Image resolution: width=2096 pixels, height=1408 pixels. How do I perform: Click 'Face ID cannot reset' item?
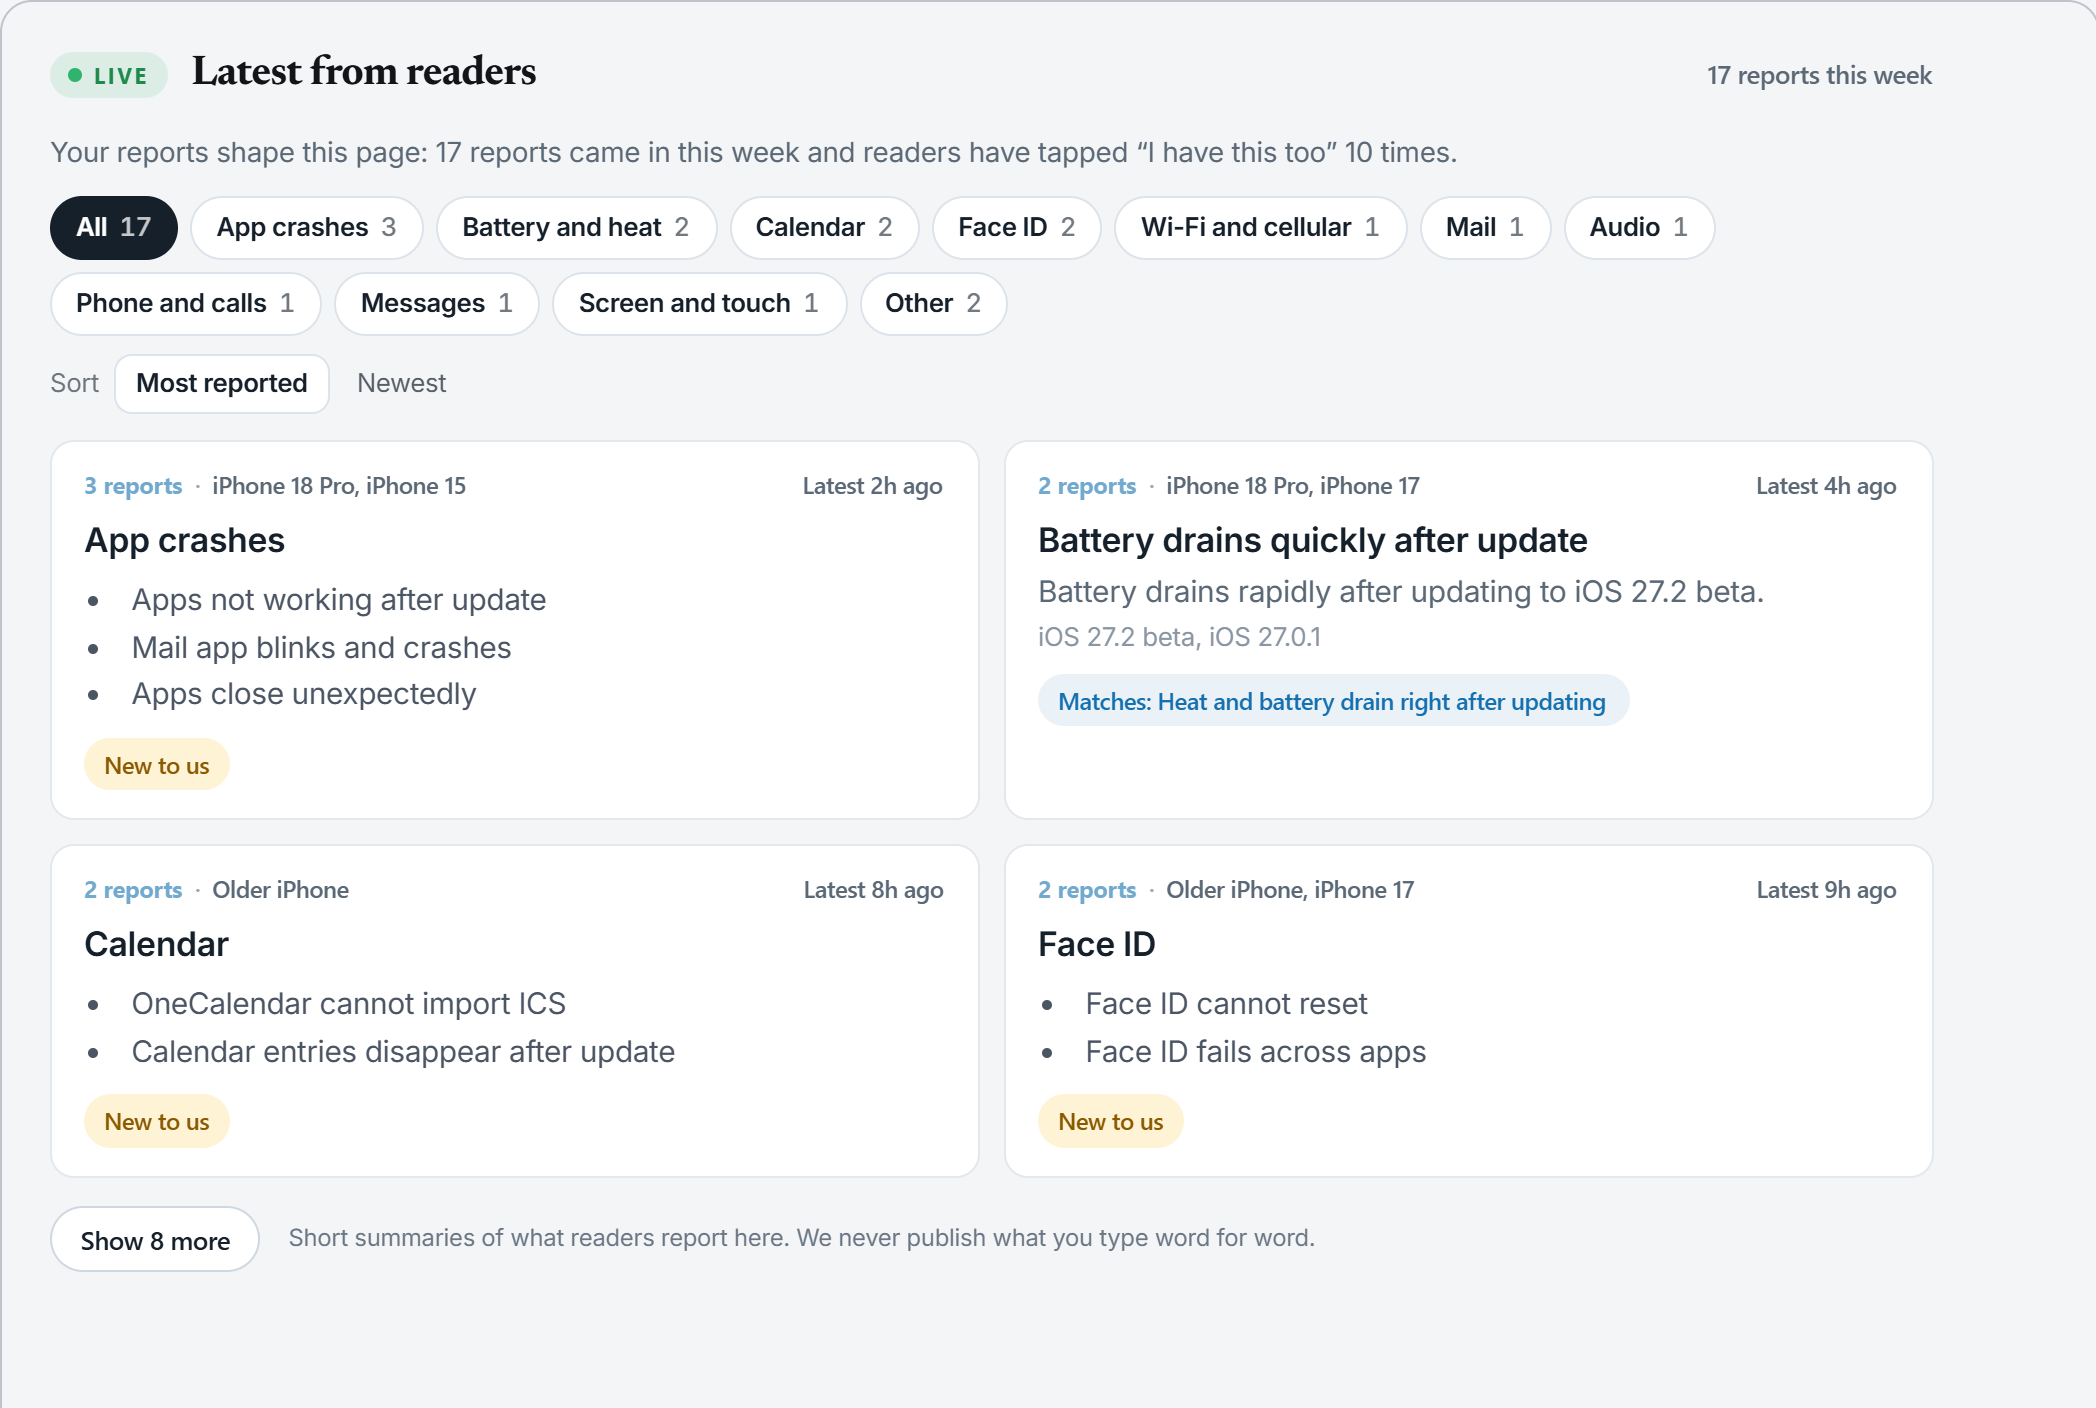(x=1226, y=1003)
